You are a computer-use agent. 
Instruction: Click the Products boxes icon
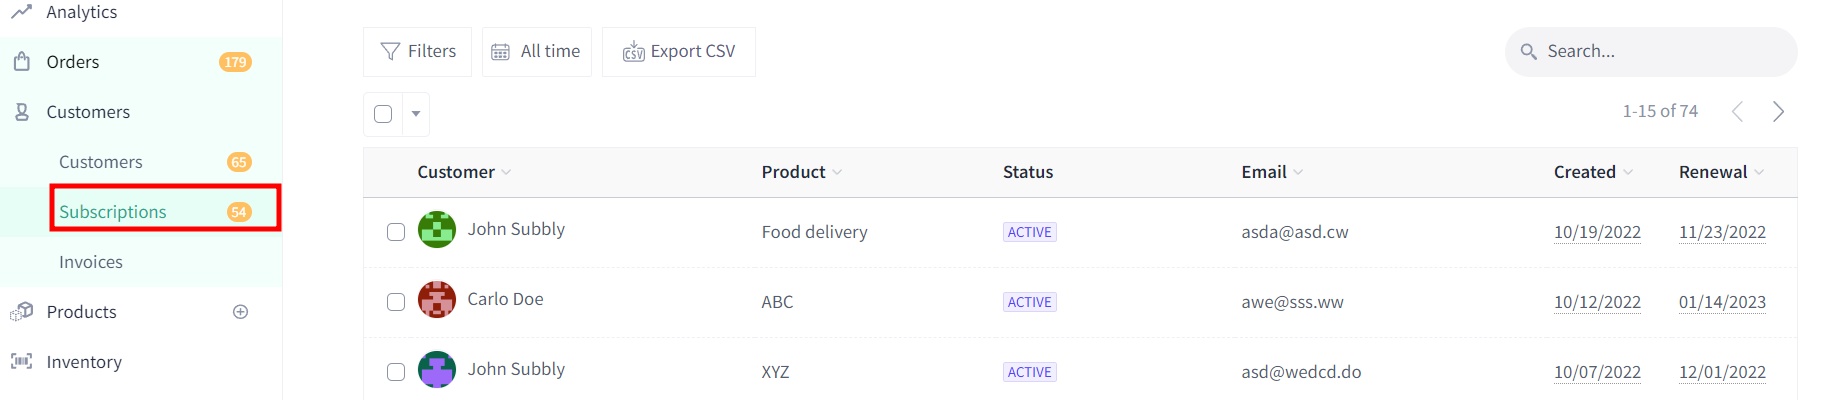(x=21, y=312)
